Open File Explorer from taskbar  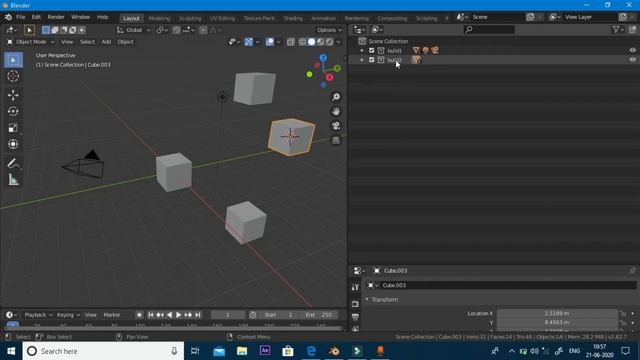tap(242, 351)
